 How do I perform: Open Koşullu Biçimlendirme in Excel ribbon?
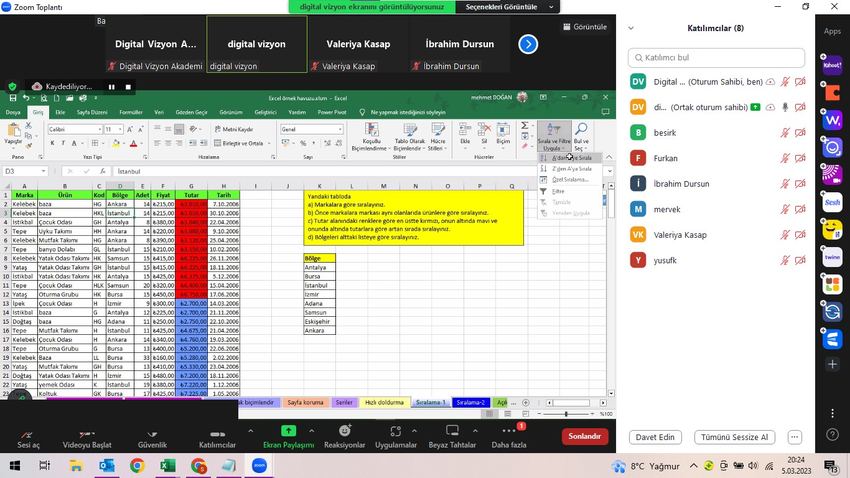click(371, 137)
